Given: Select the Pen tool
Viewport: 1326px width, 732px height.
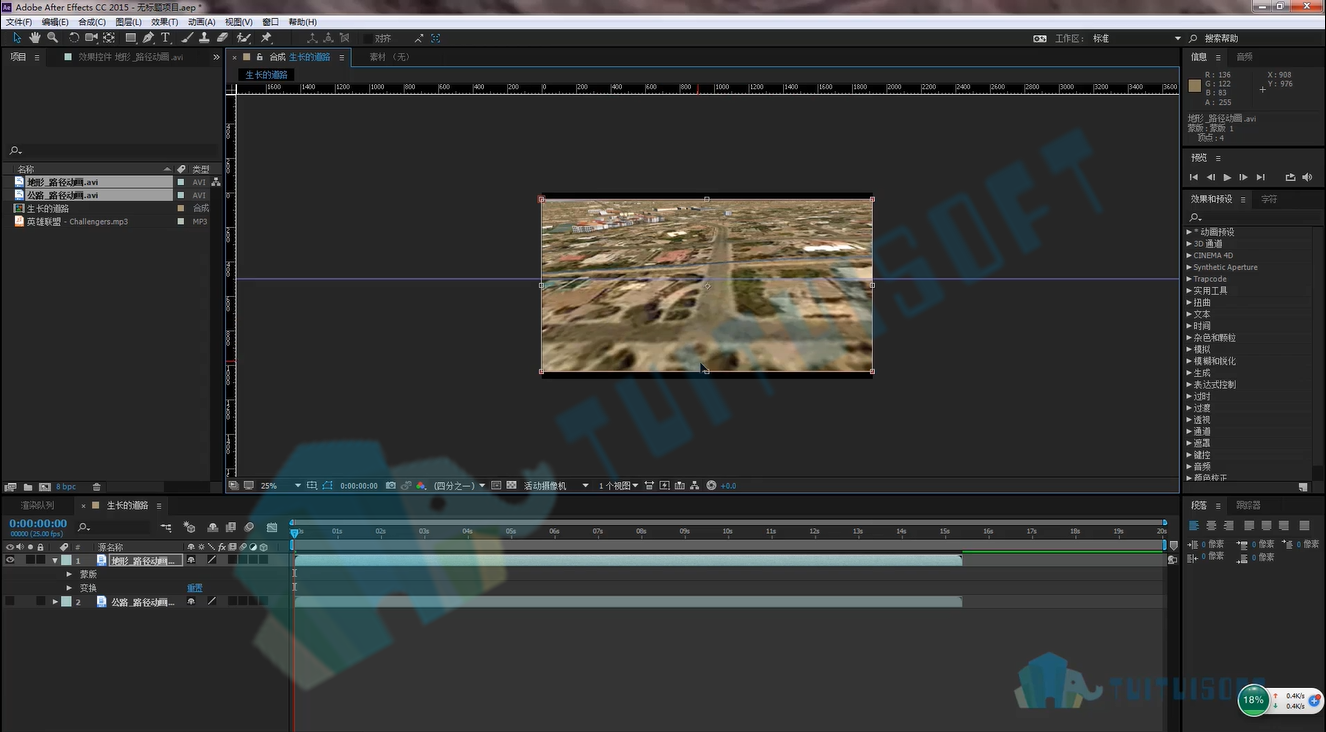Looking at the screenshot, I should pos(148,38).
